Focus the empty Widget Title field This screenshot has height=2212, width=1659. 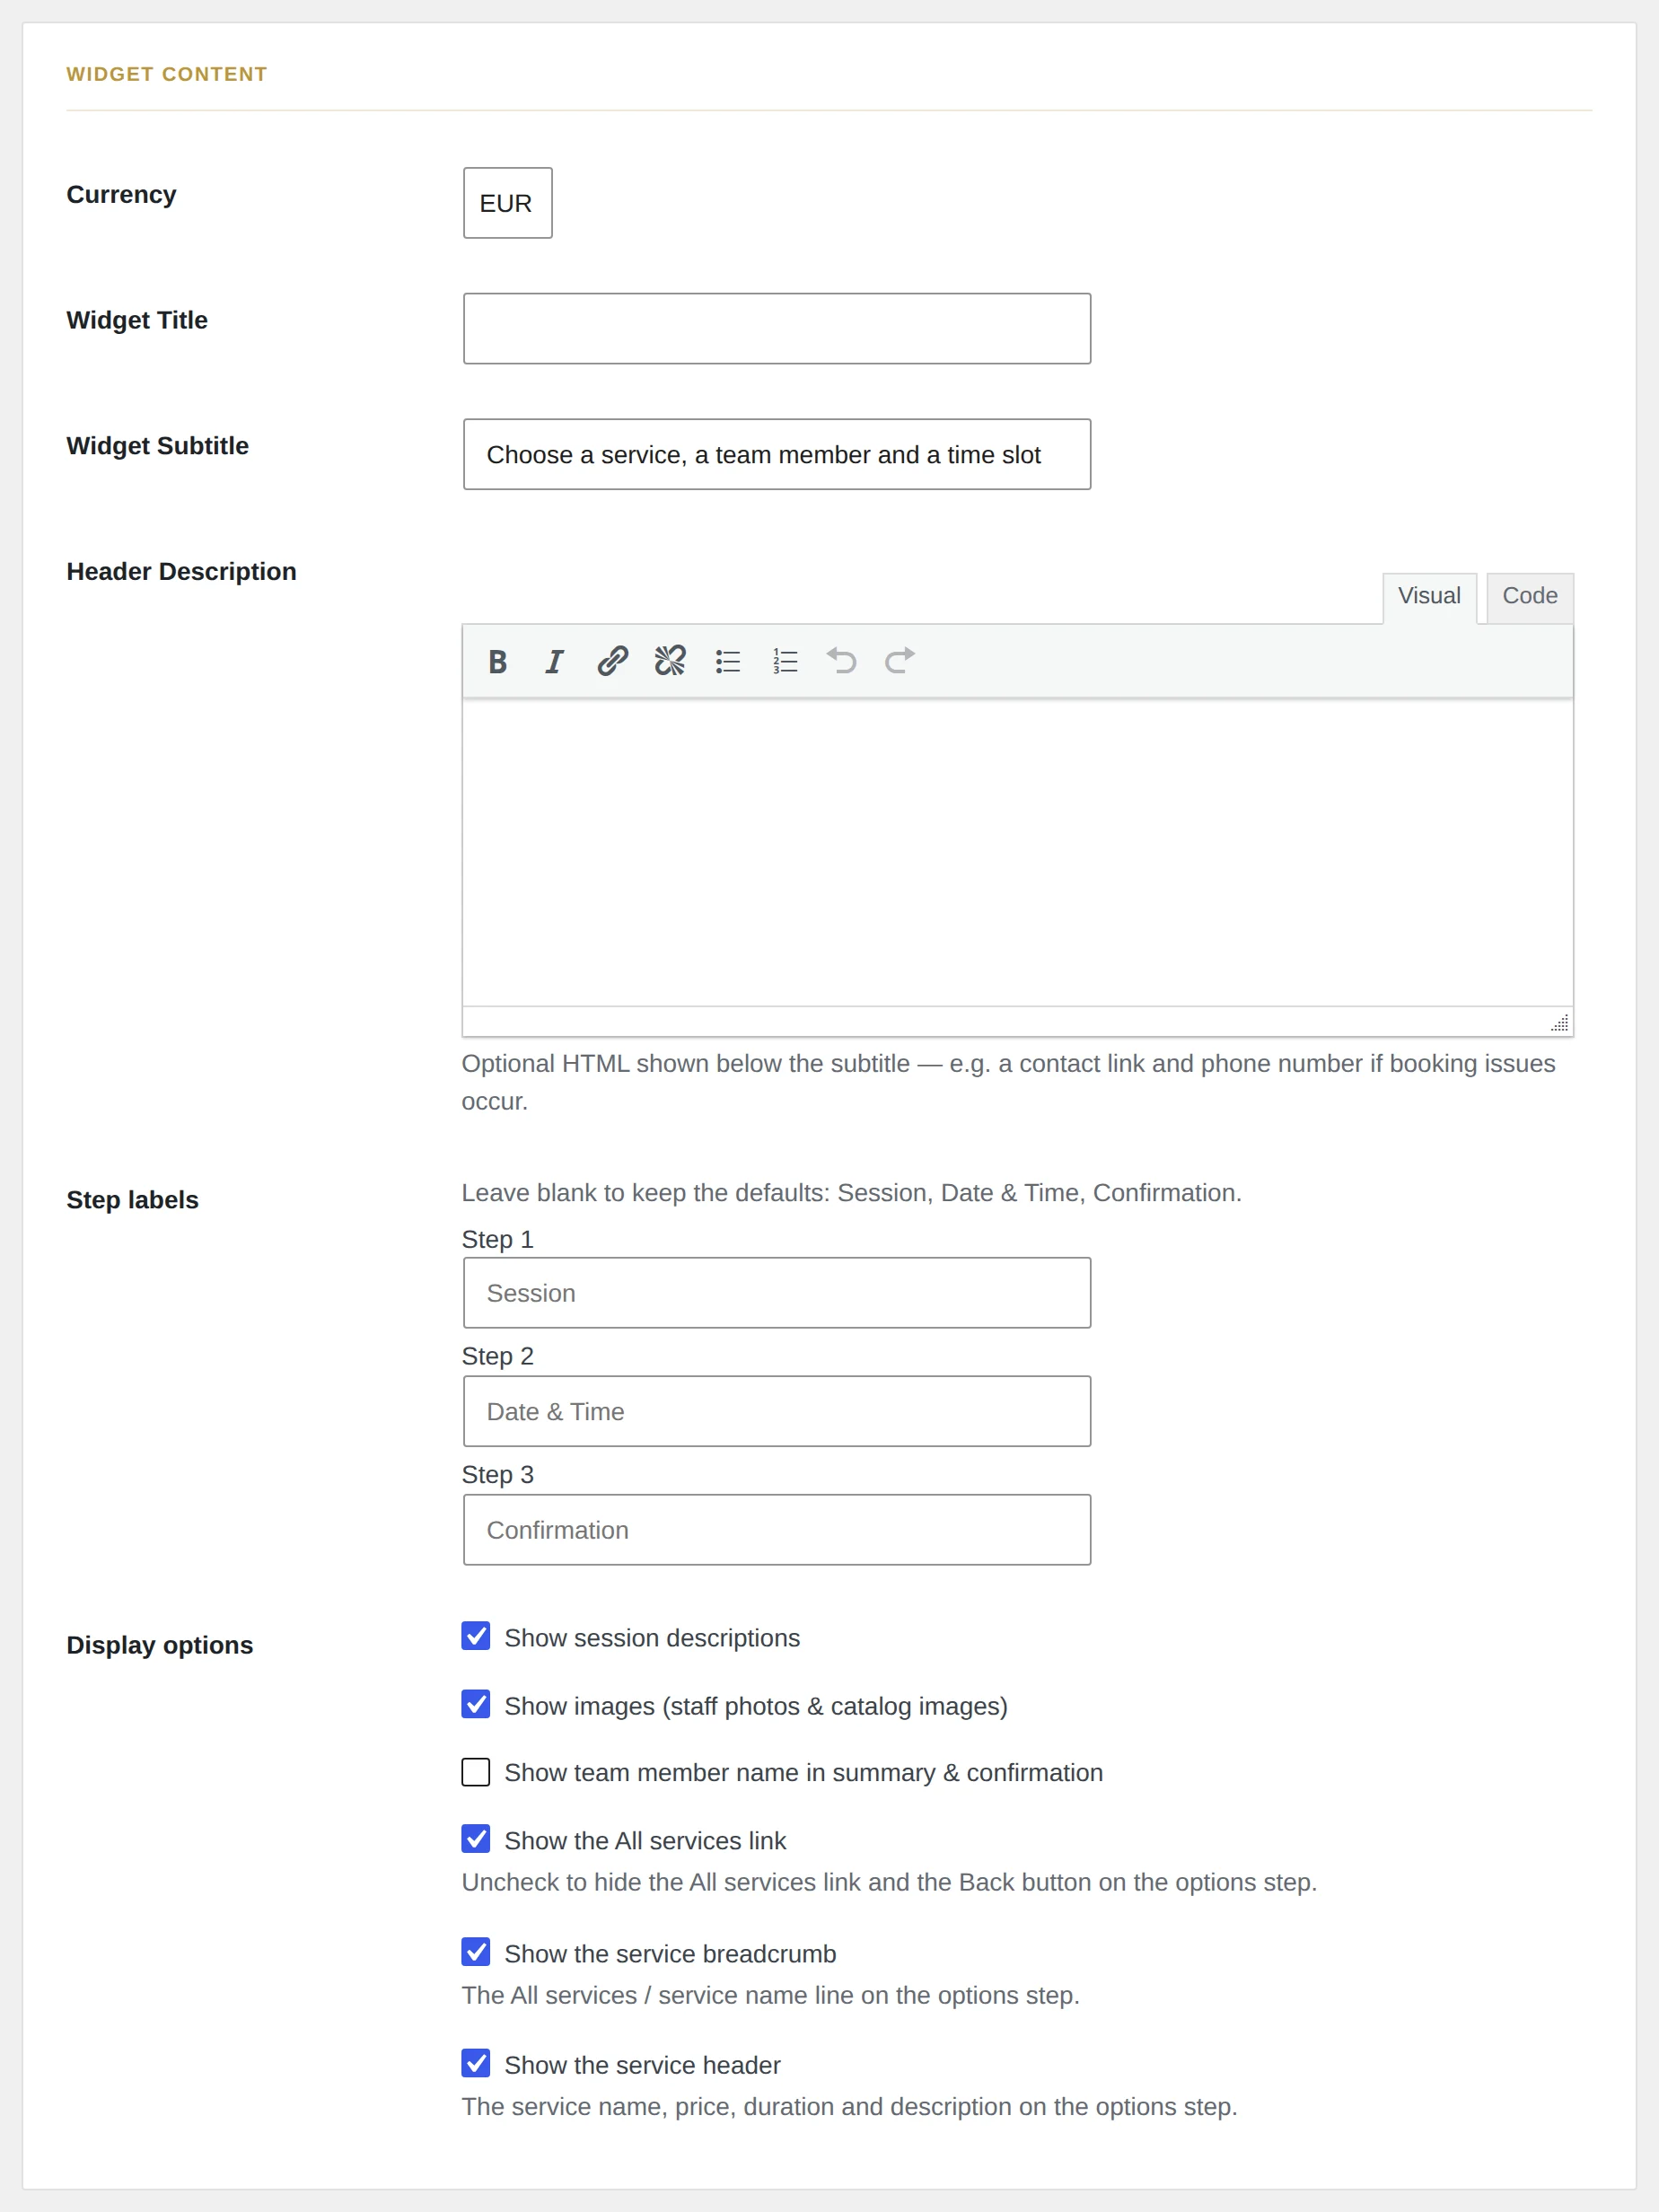pos(777,328)
